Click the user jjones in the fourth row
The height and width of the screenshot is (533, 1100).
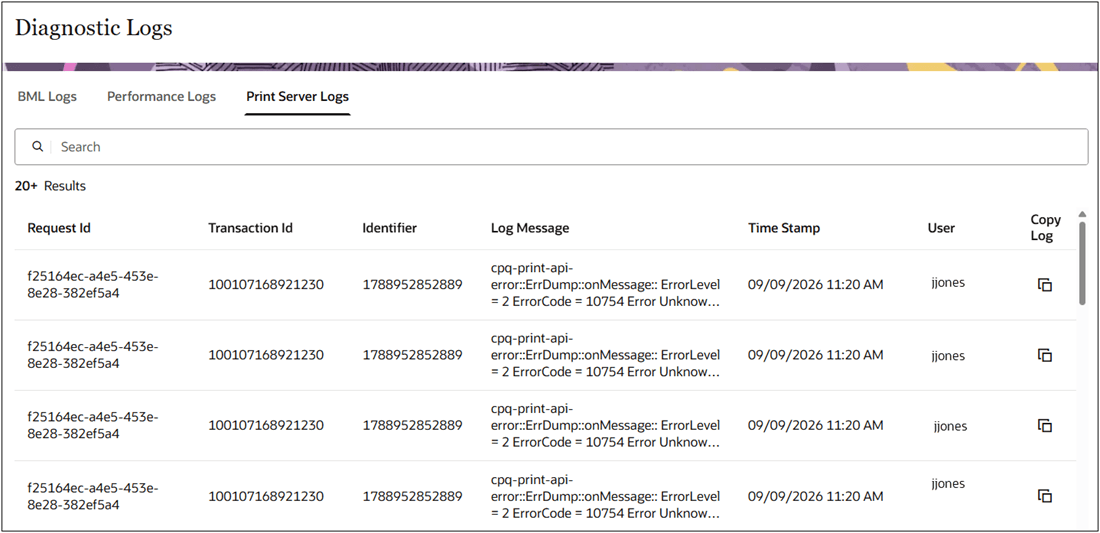tap(947, 484)
